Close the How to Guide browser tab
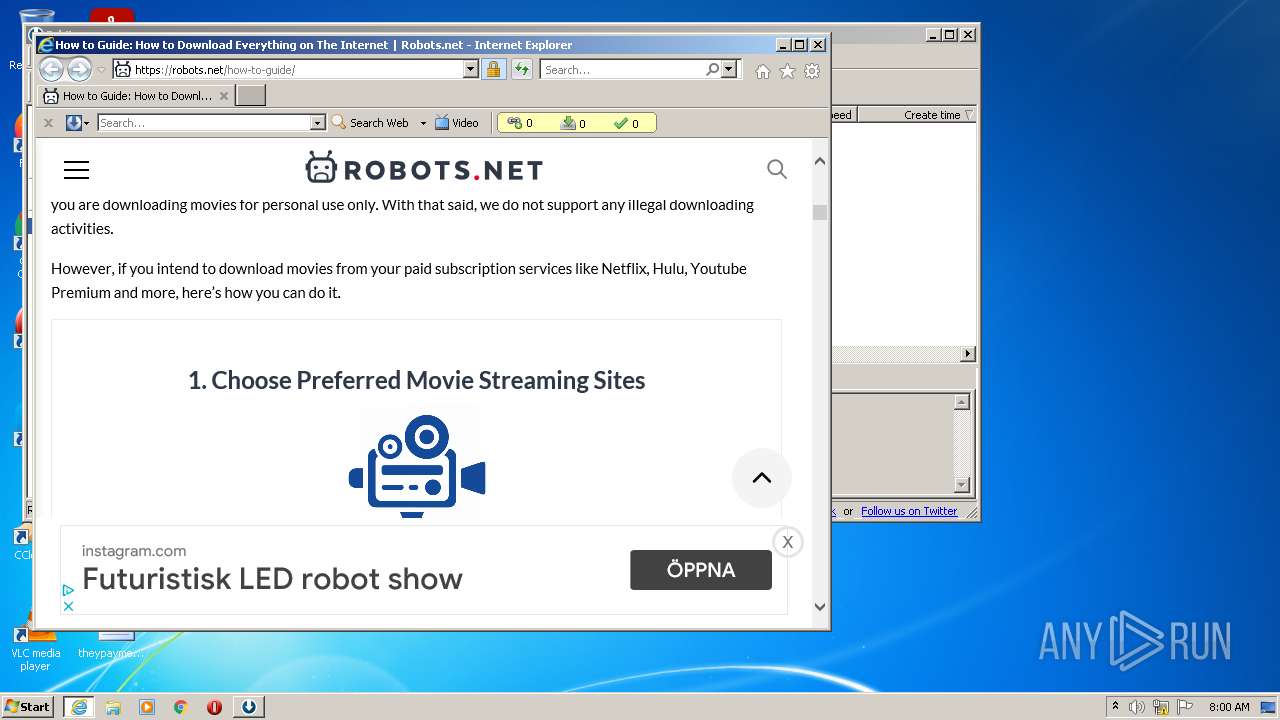This screenshot has width=1280, height=720. [x=224, y=96]
